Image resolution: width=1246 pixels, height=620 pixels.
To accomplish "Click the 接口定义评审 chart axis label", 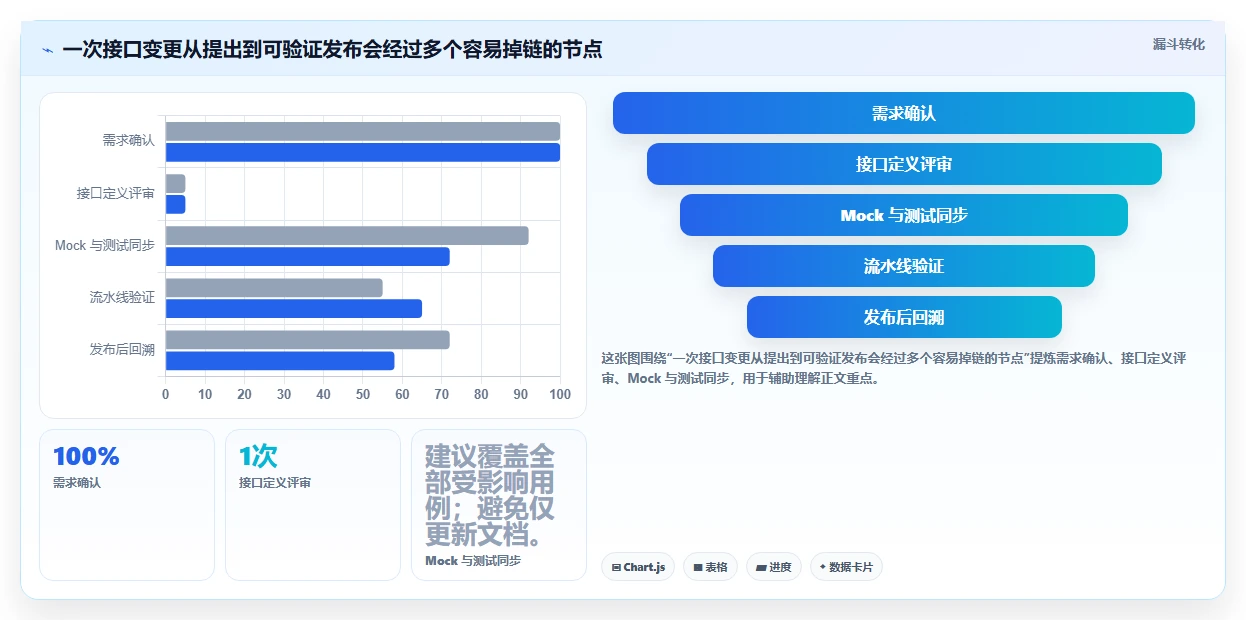I will coord(116,193).
